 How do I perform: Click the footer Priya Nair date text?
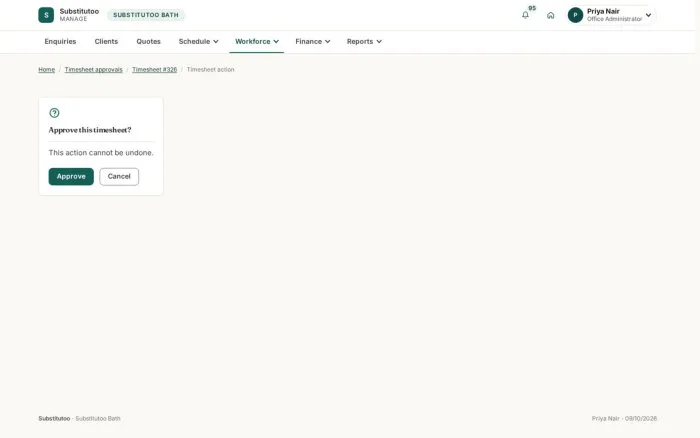pos(624,418)
